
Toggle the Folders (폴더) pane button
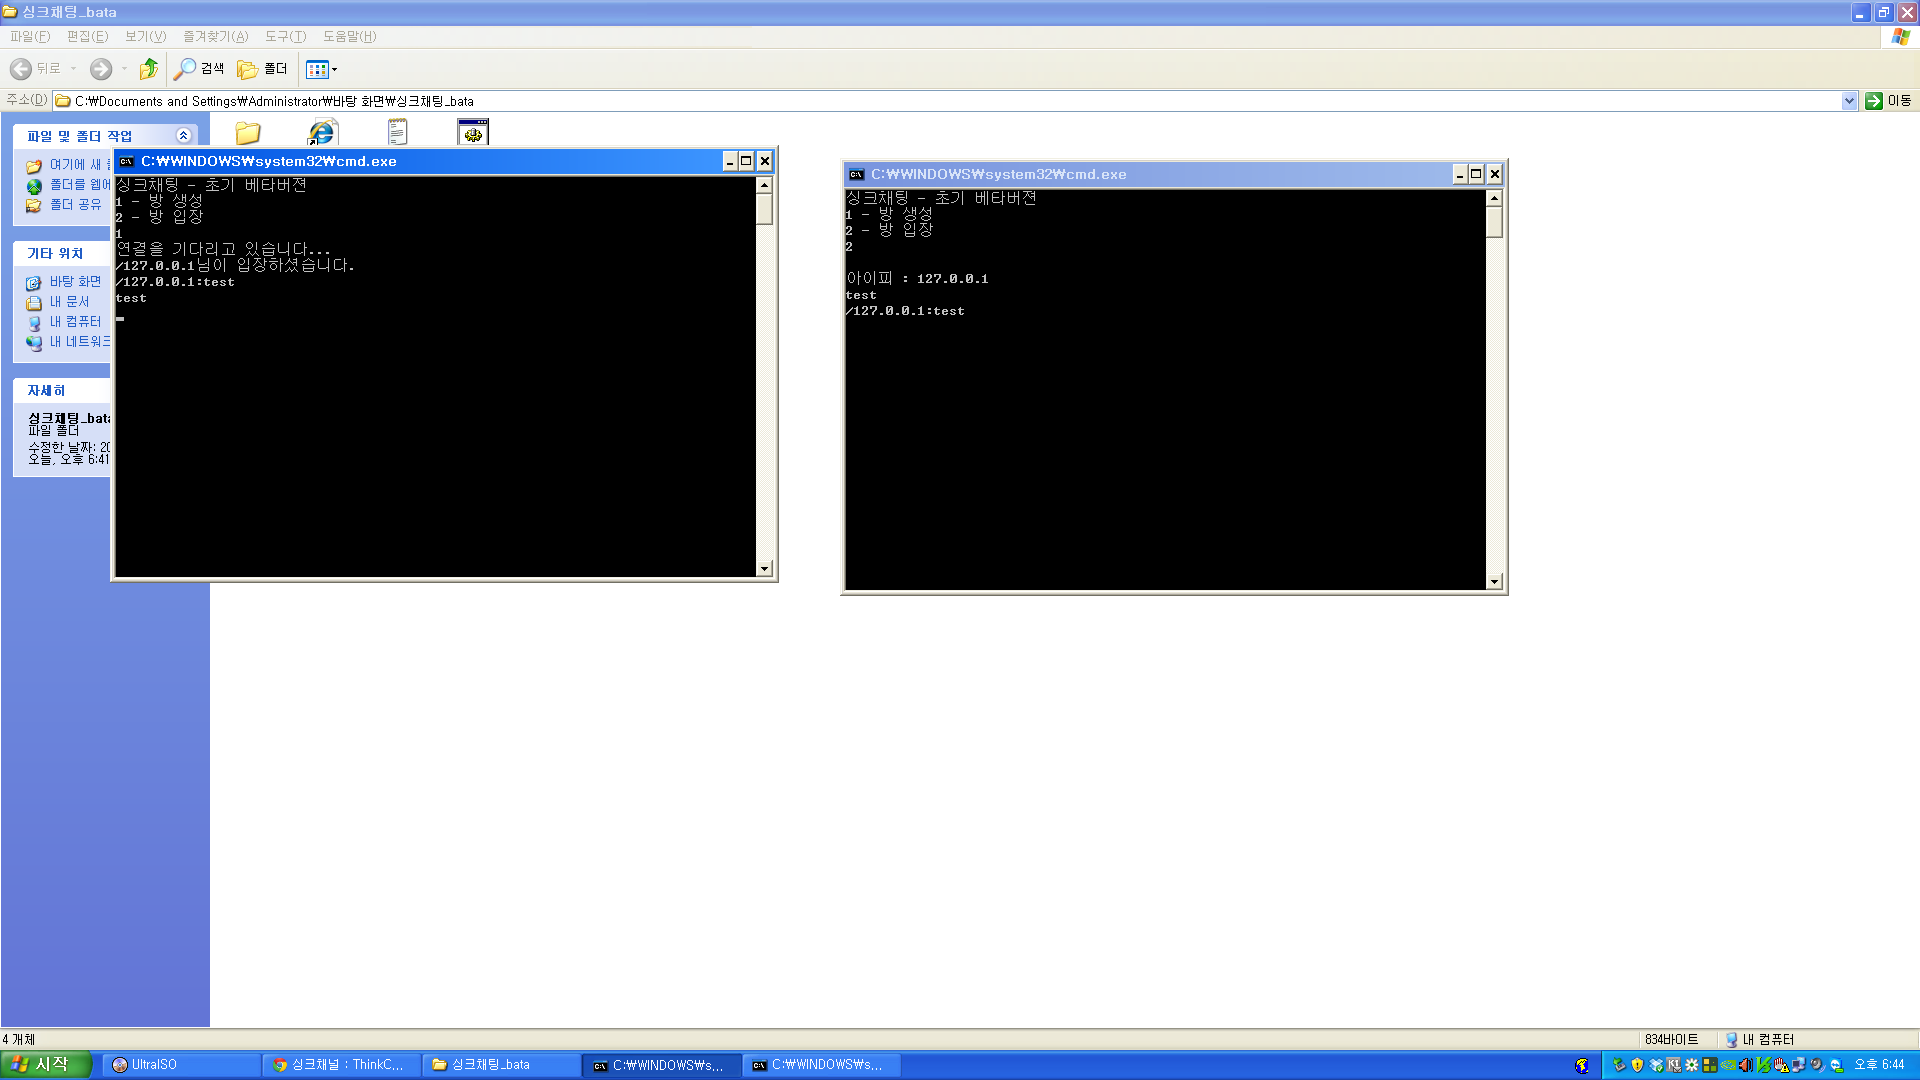point(262,69)
